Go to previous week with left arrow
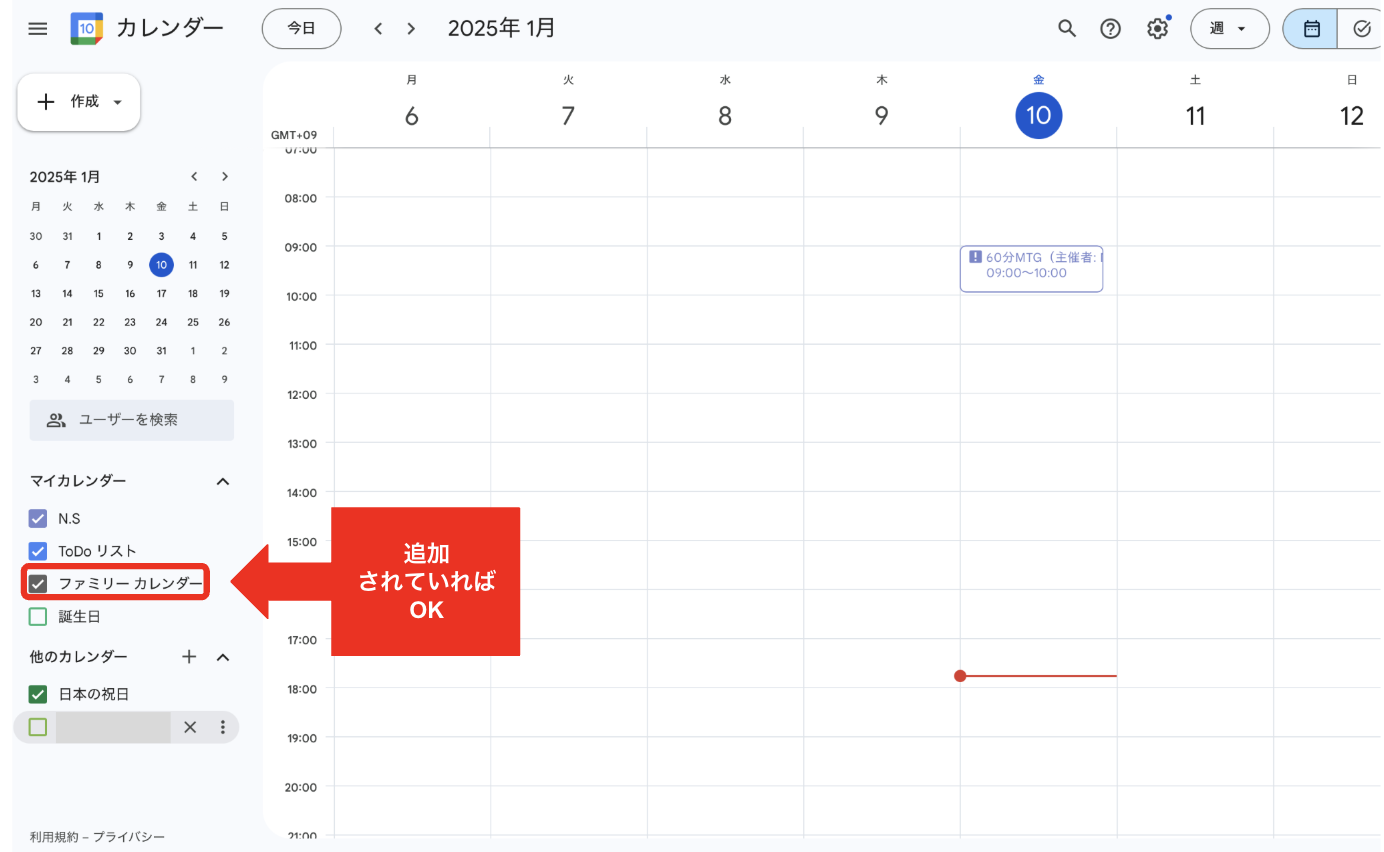Viewport: 1384px width, 852px height. point(378,29)
